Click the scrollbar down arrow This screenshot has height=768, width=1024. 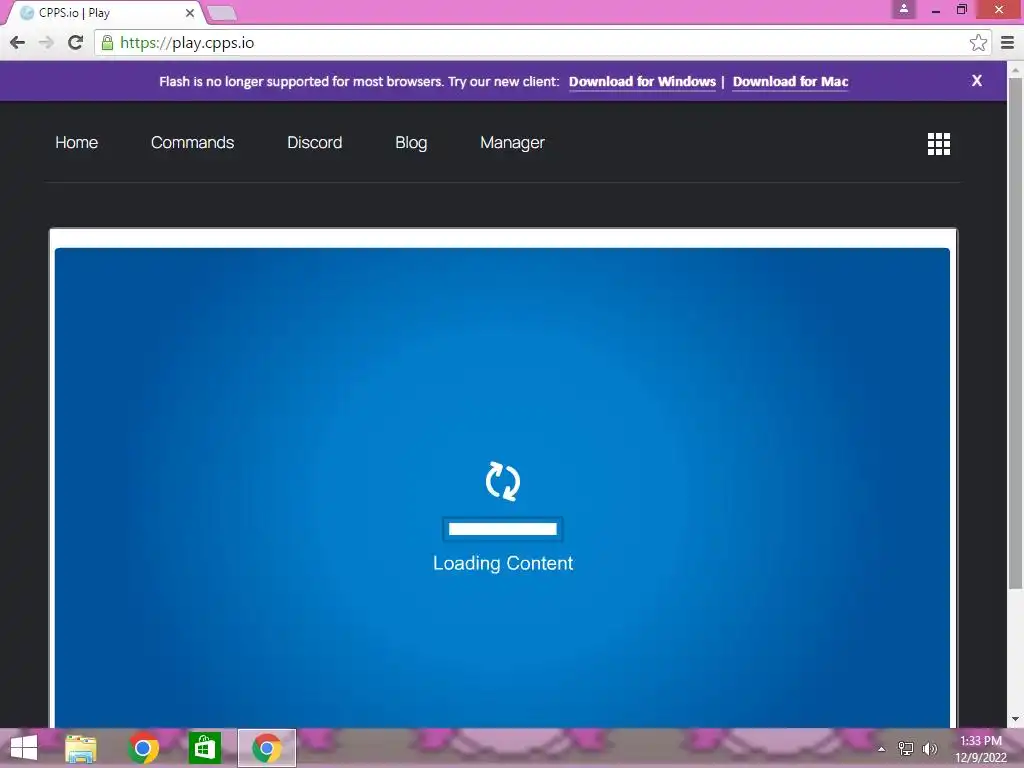1015,719
